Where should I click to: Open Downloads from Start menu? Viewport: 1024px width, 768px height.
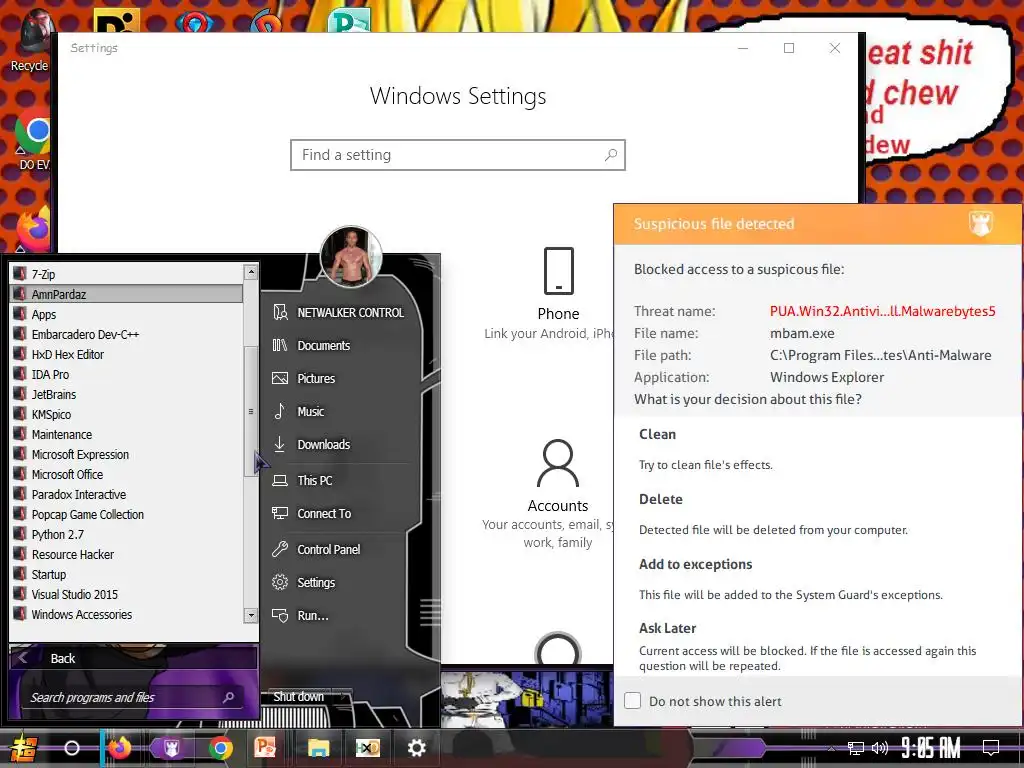point(340,445)
